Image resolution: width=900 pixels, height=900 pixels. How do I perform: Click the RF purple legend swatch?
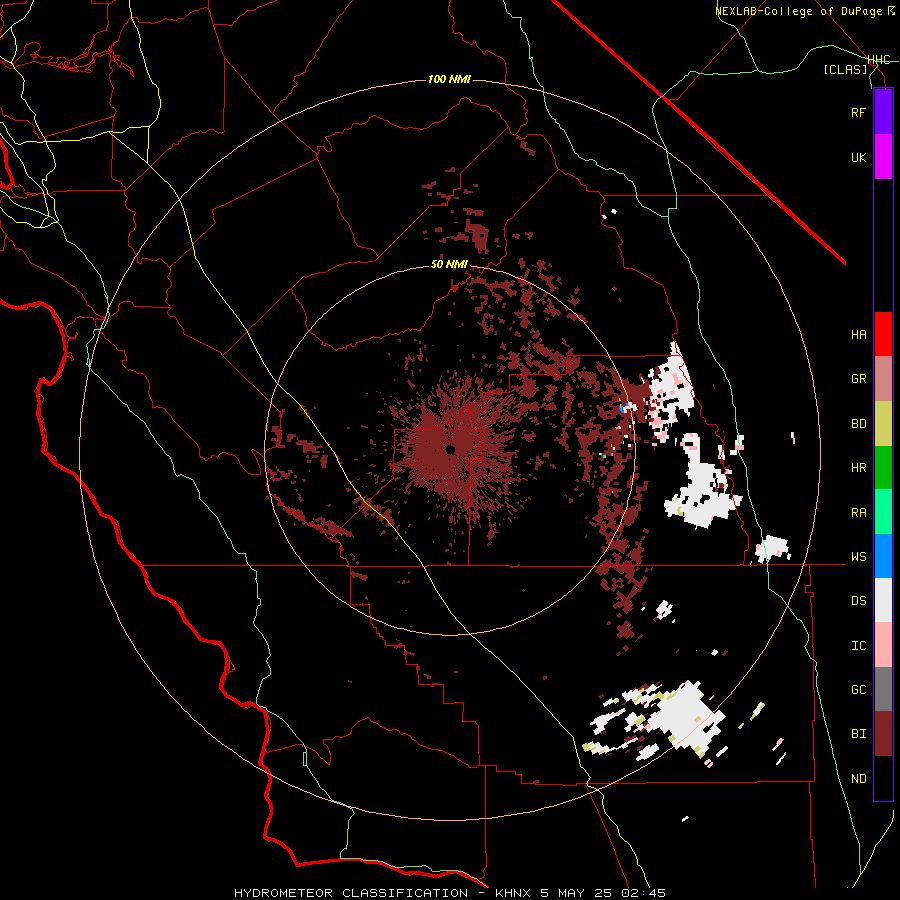(x=883, y=112)
